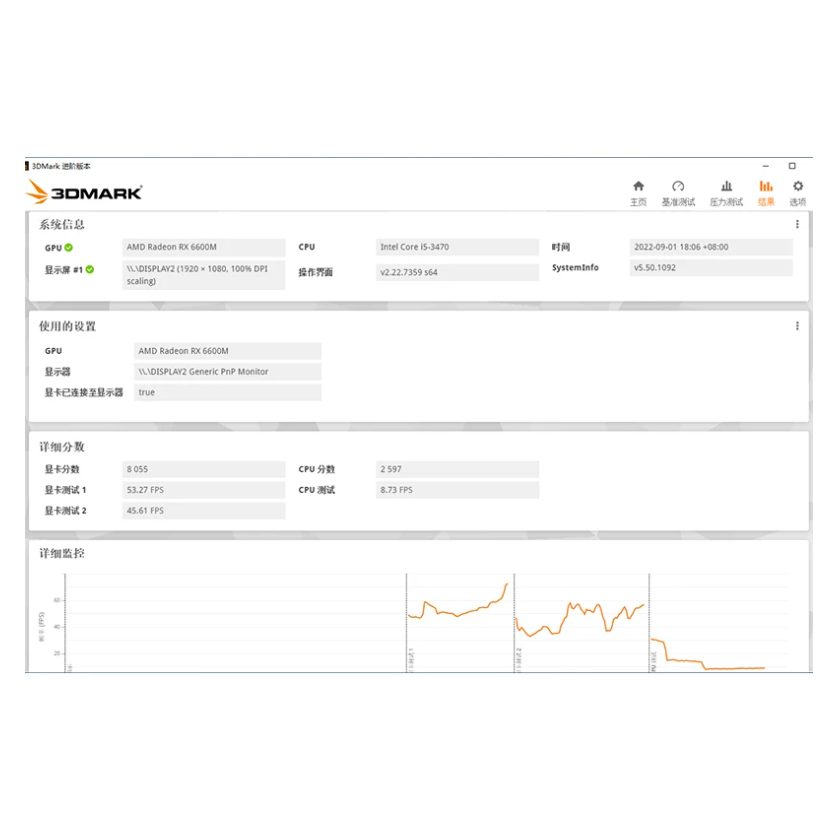Click the green check next to GPU
This screenshot has width=838, height=838.
pyautogui.click(x=69, y=247)
